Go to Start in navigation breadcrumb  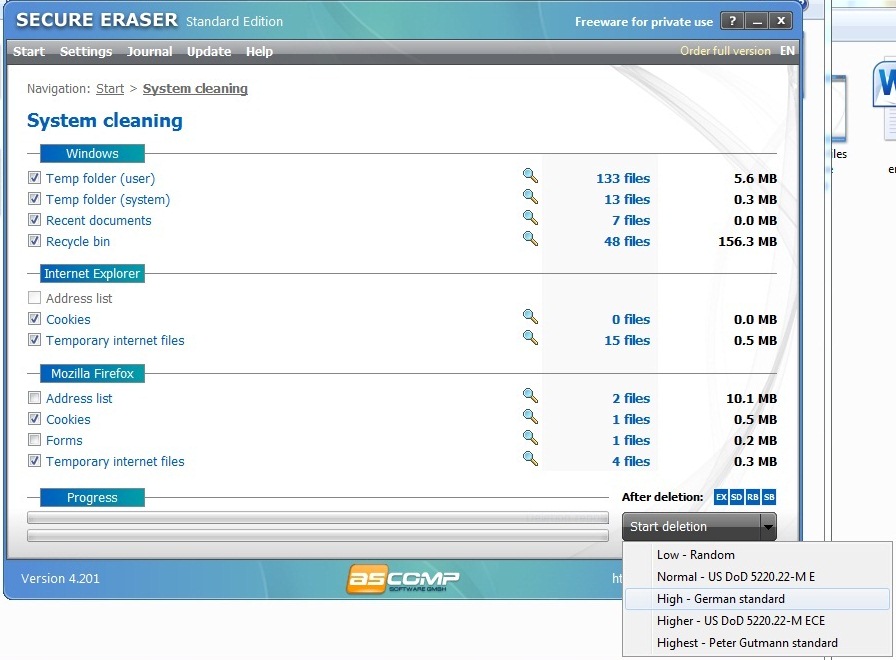(110, 89)
